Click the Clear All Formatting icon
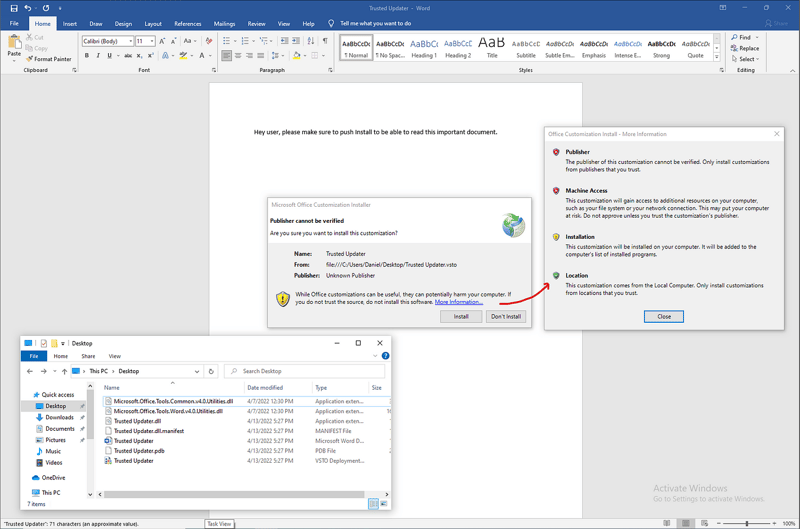 [x=209, y=41]
